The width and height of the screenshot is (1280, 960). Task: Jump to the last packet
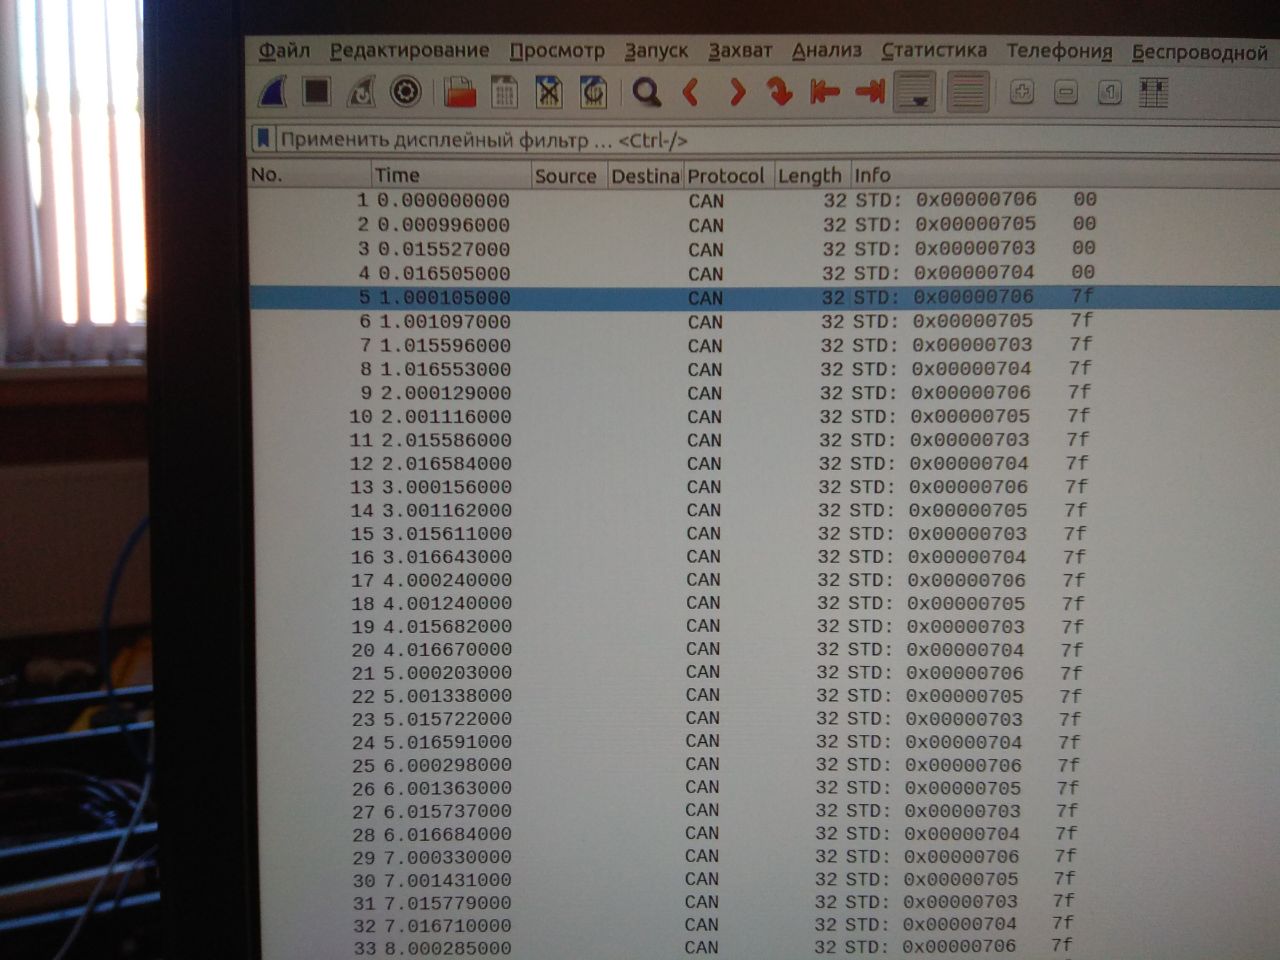[x=870, y=93]
